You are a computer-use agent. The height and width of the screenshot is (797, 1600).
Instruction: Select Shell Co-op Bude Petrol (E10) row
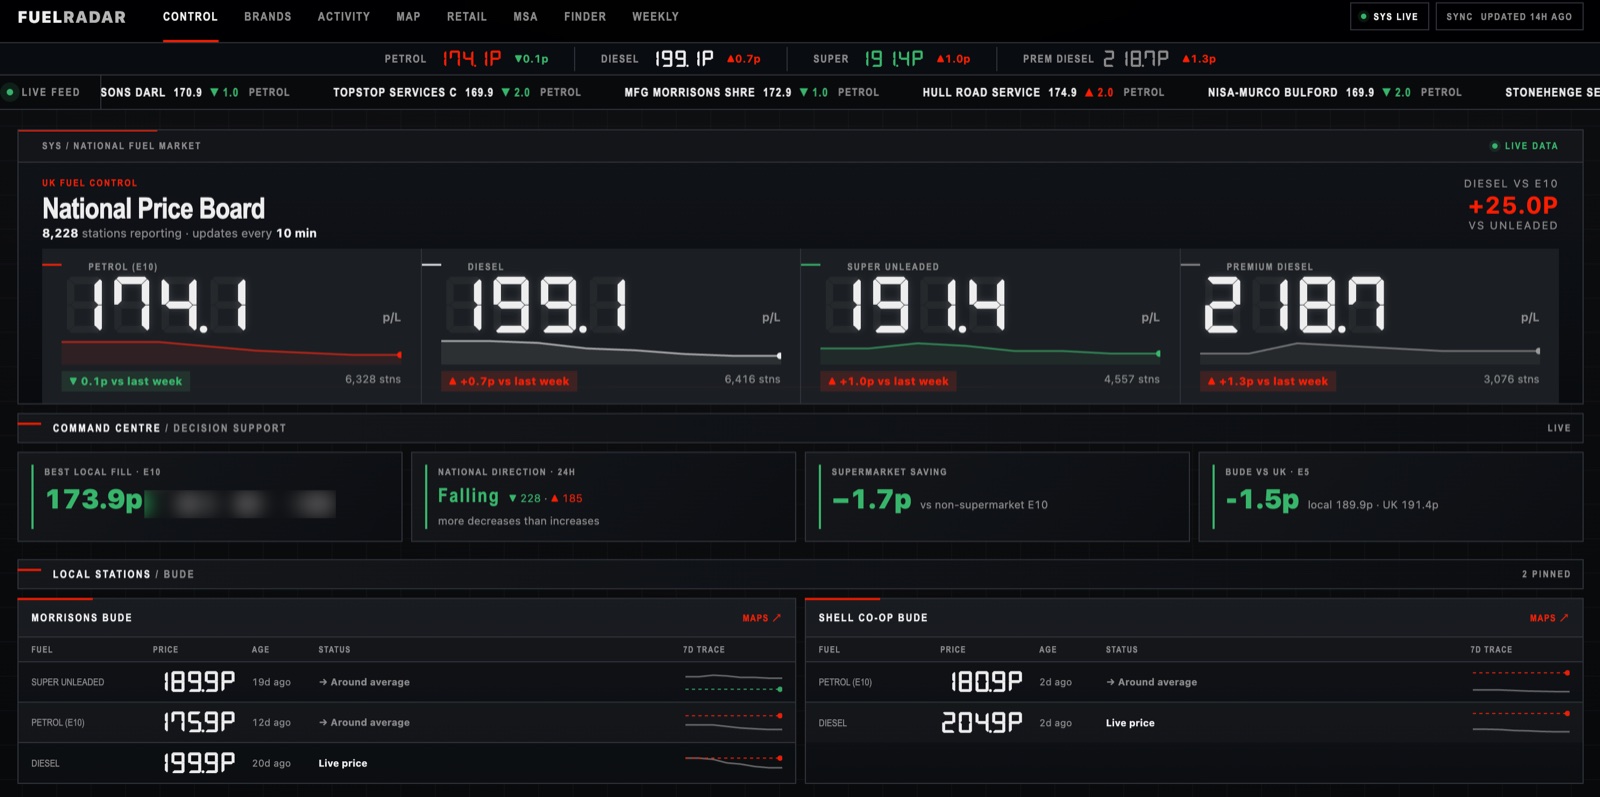point(1194,682)
